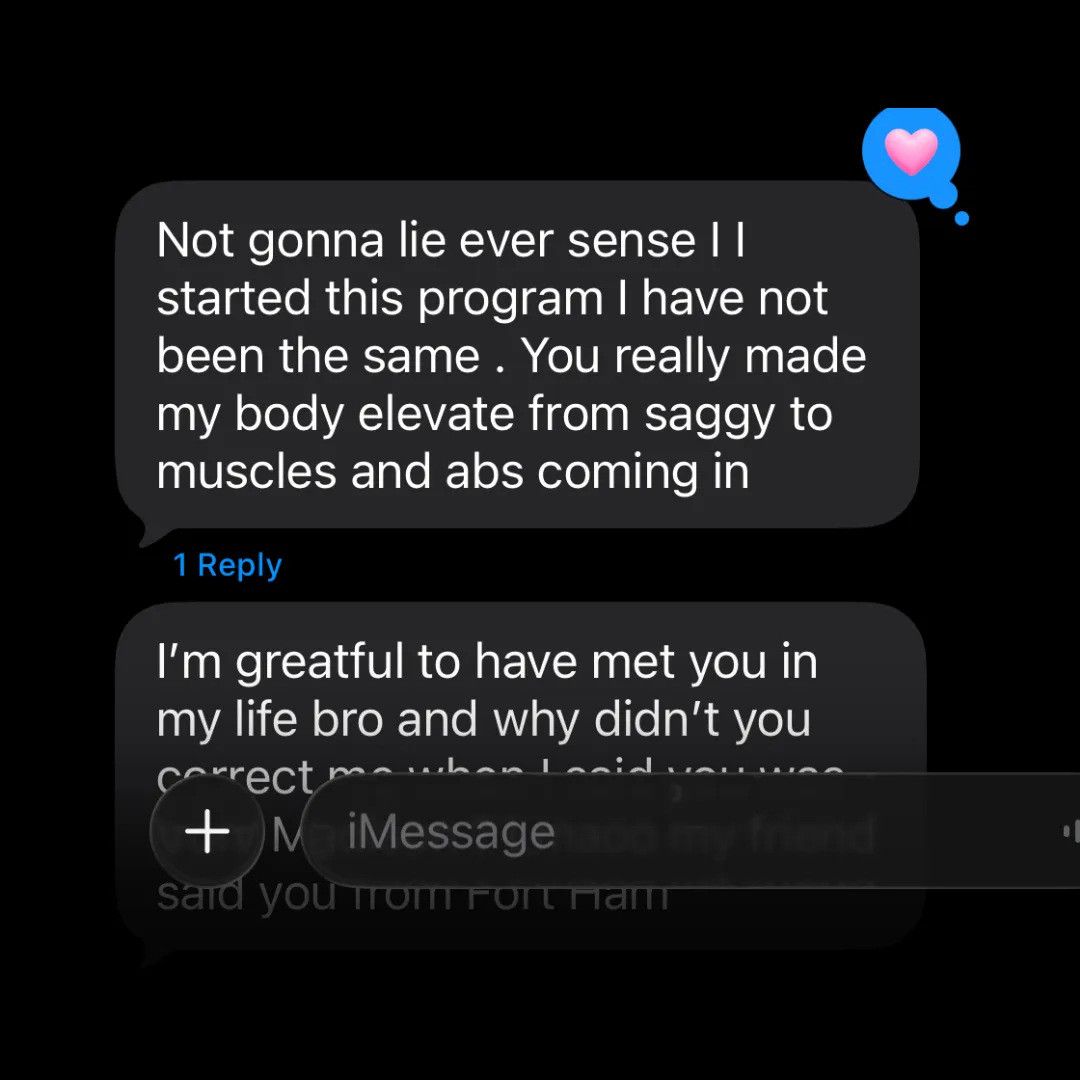Click the "my life bro and why" line
This screenshot has width=1080, height=1080.
point(484,720)
